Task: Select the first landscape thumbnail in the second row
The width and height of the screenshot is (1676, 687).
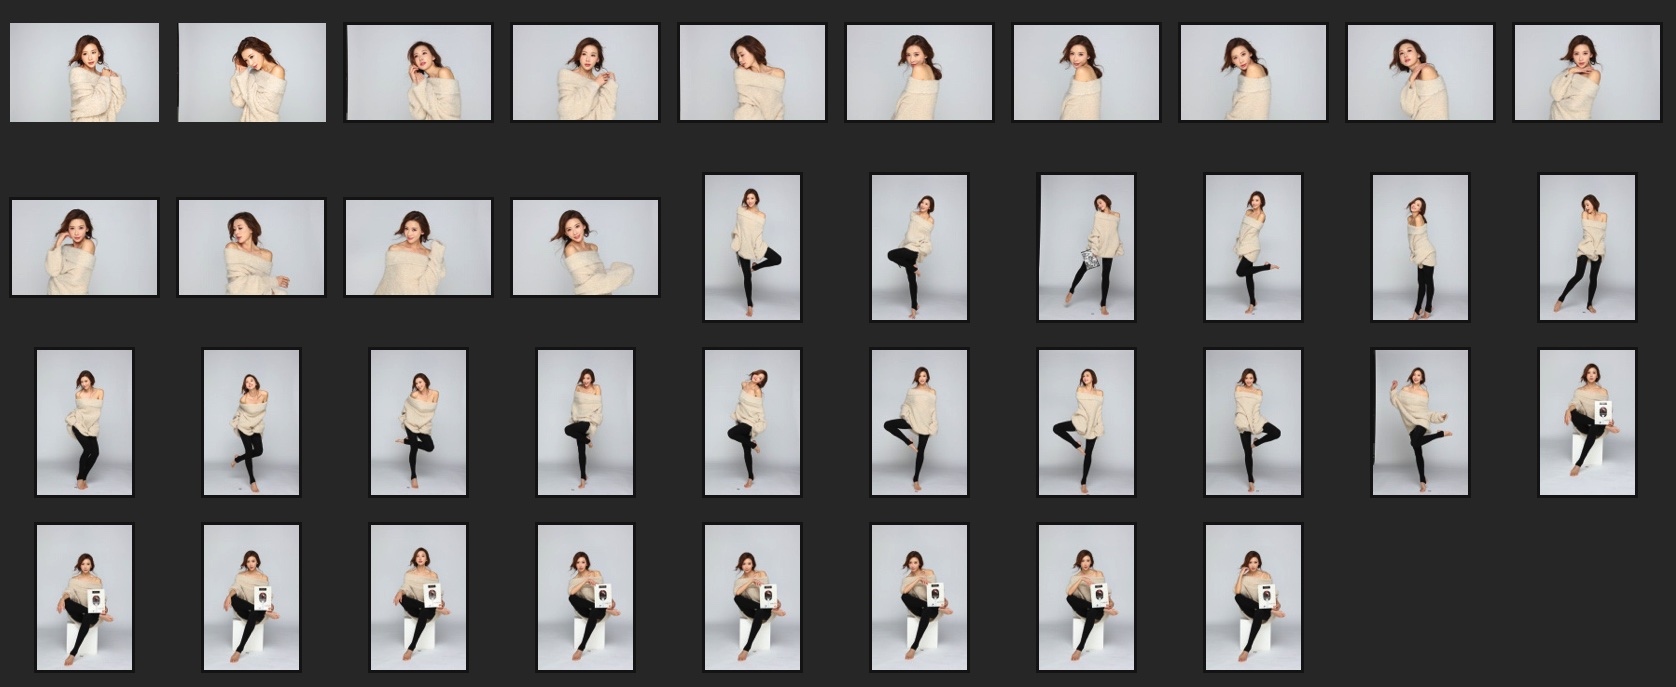Action: point(84,247)
